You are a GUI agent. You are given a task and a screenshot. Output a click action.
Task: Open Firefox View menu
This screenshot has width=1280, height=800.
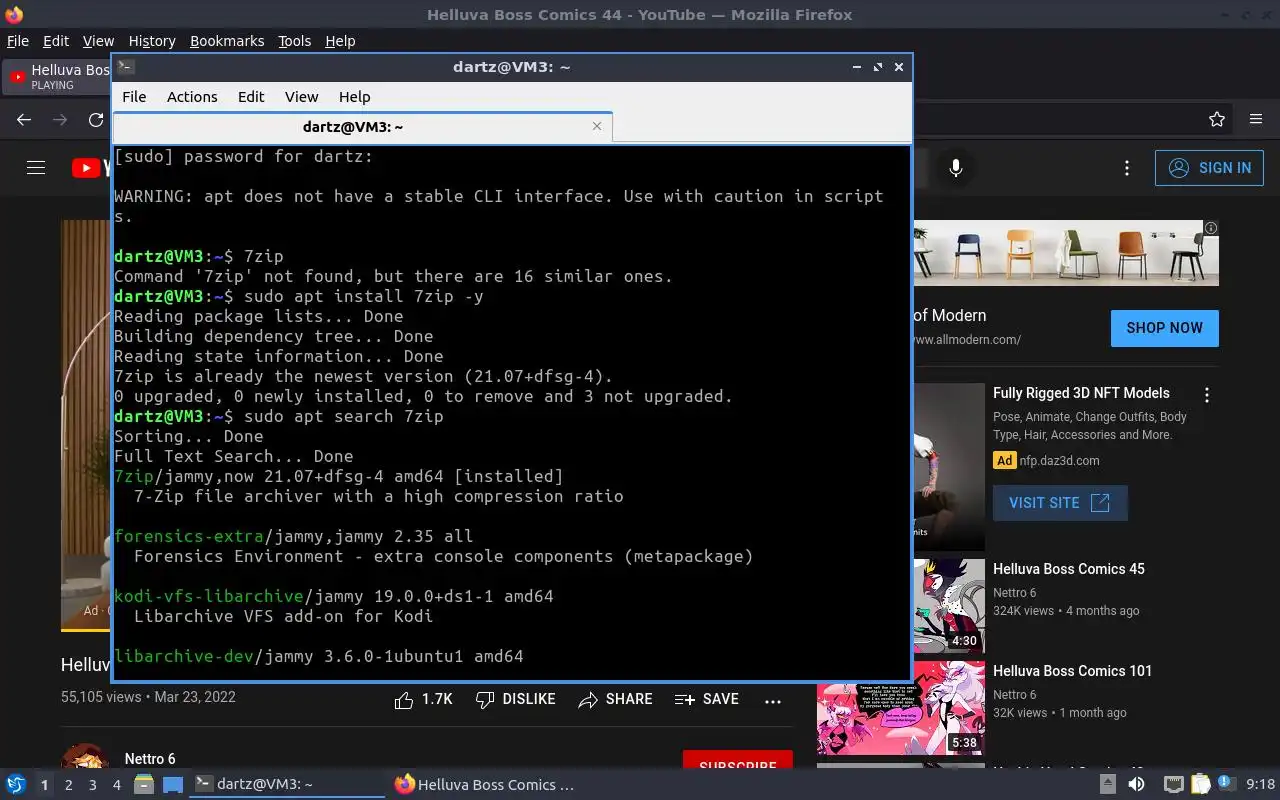pyautogui.click(x=98, y=41)
